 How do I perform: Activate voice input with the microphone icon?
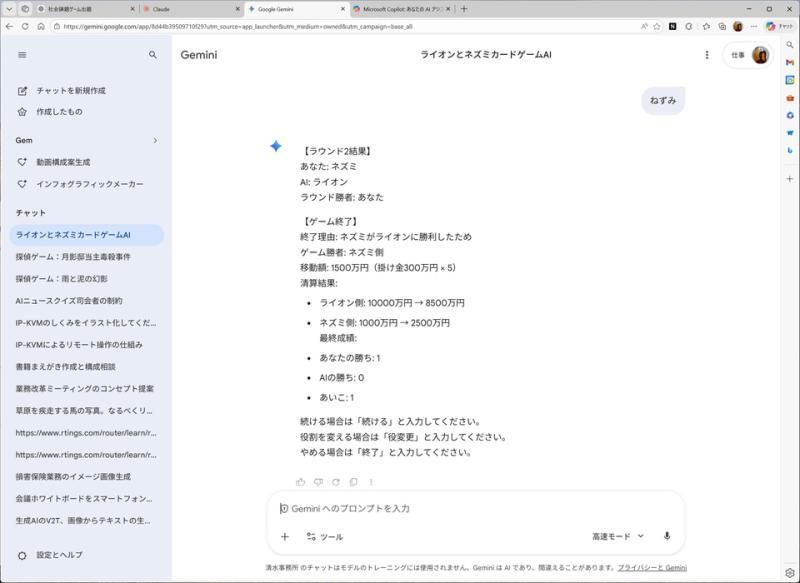click(667, 535)
